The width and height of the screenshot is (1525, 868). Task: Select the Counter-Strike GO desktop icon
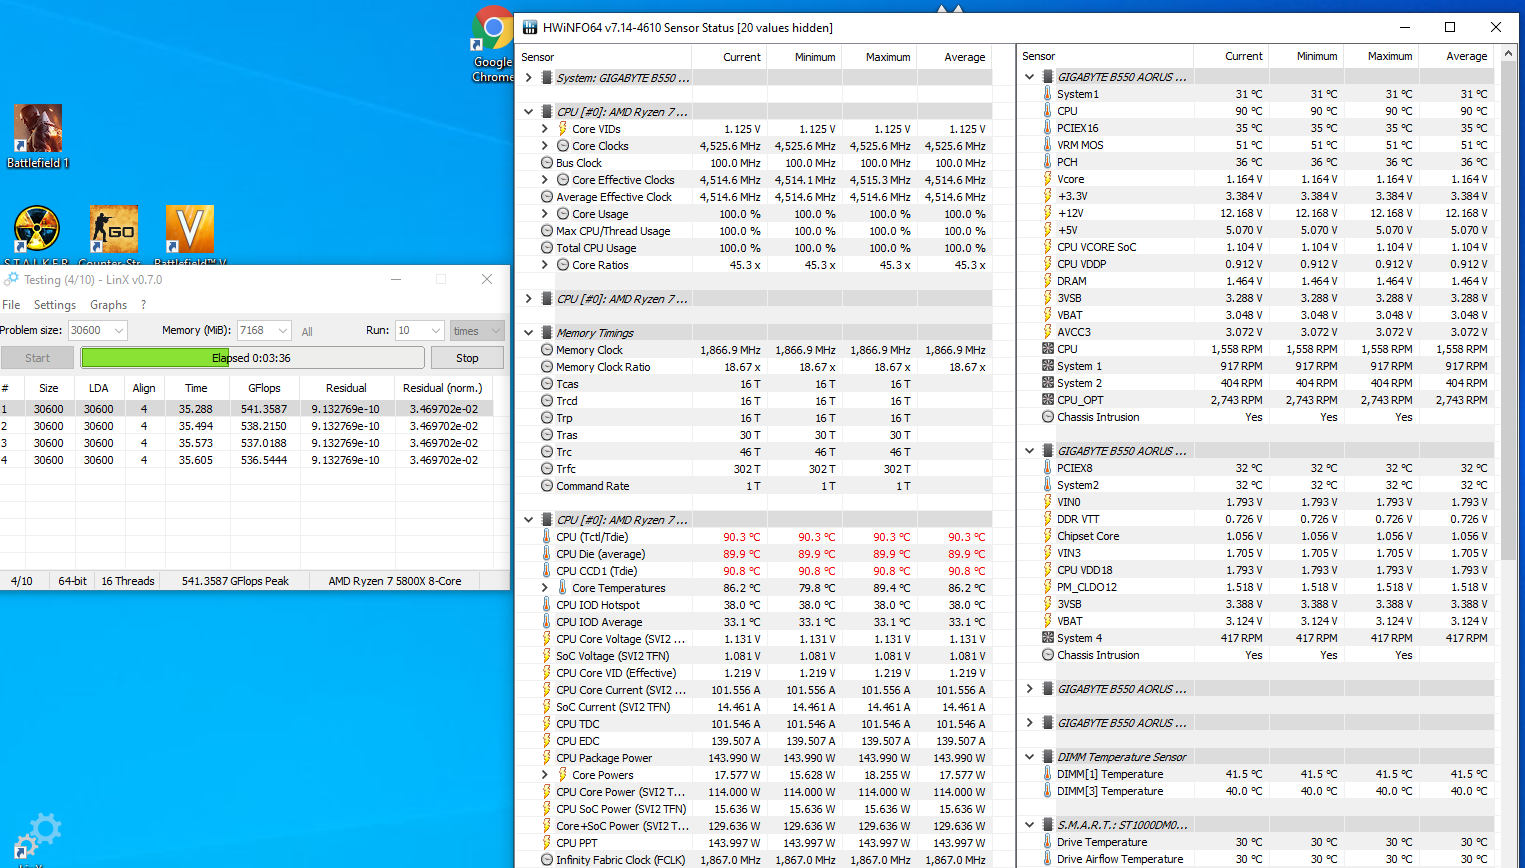(x=113, y=229)
